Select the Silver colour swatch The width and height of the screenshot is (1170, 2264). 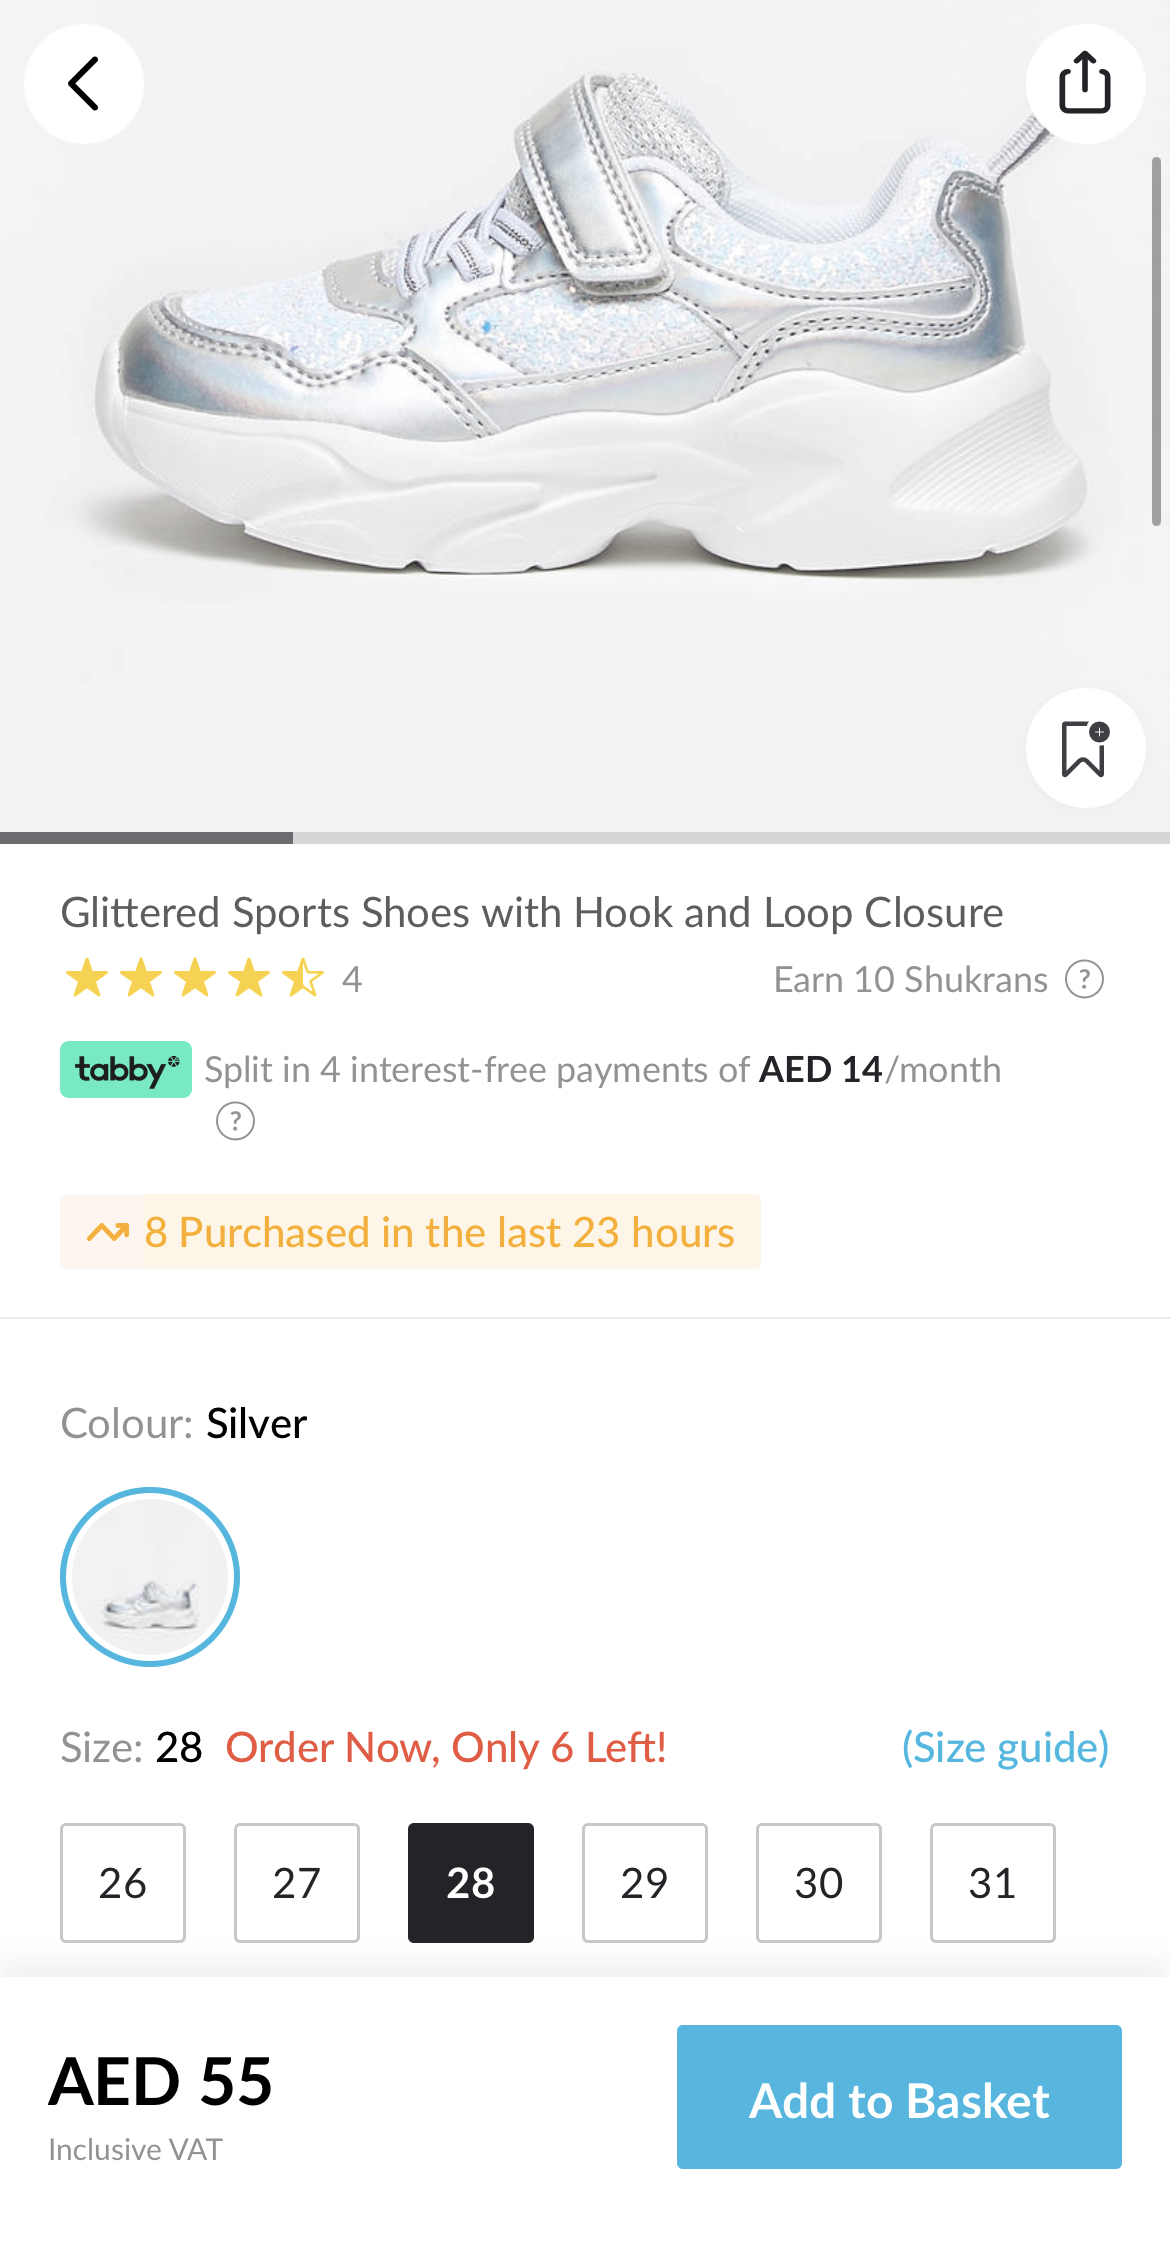click(150, 1577)
